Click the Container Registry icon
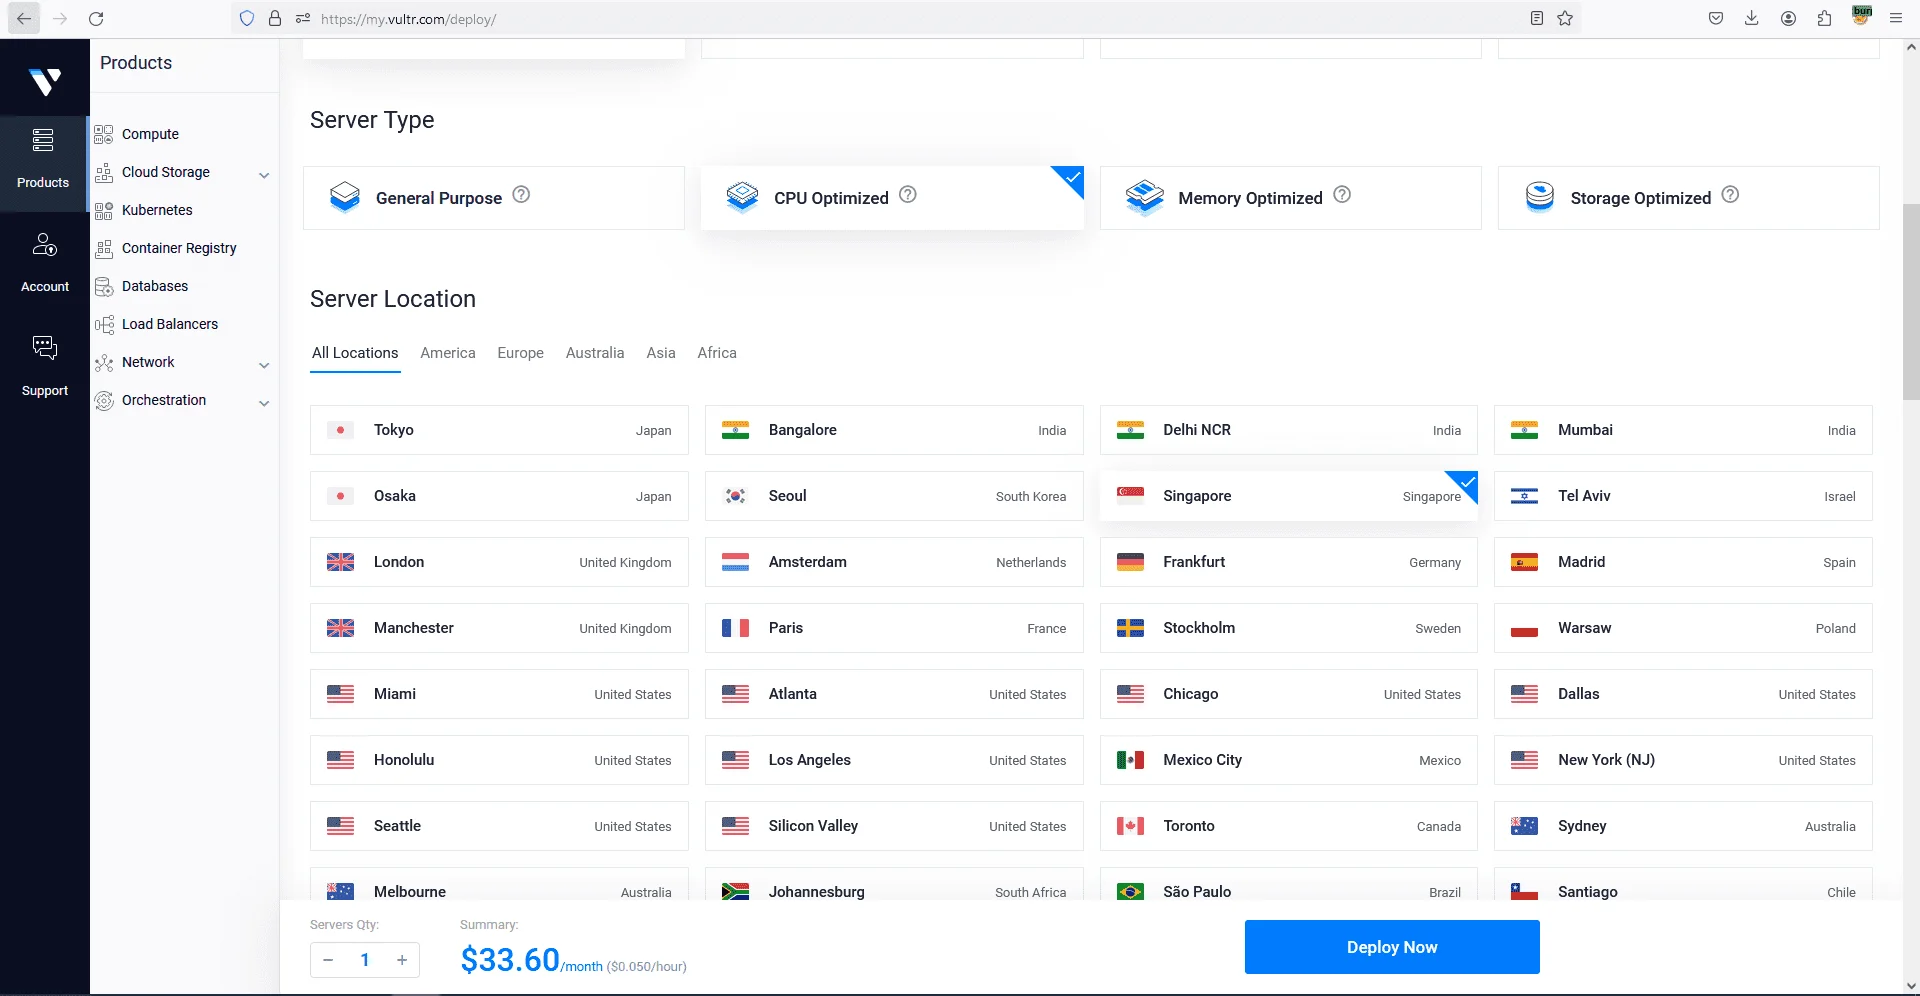1920x996 pixels. pos(104,248)
